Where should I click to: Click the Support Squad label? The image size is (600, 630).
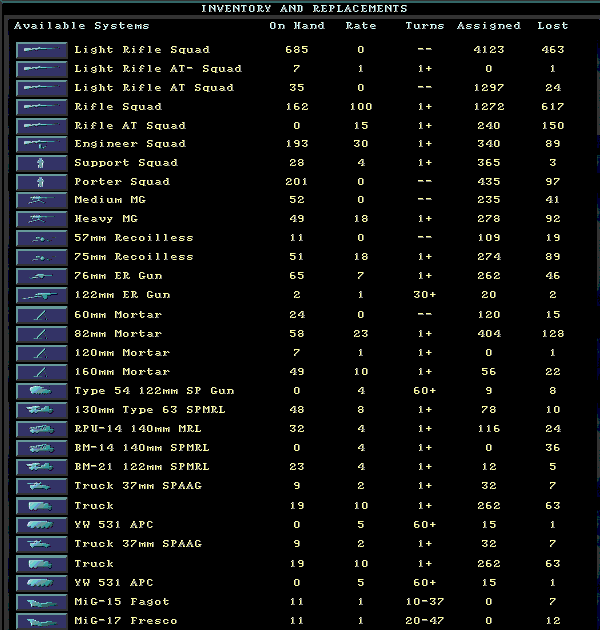pos(126,163)
